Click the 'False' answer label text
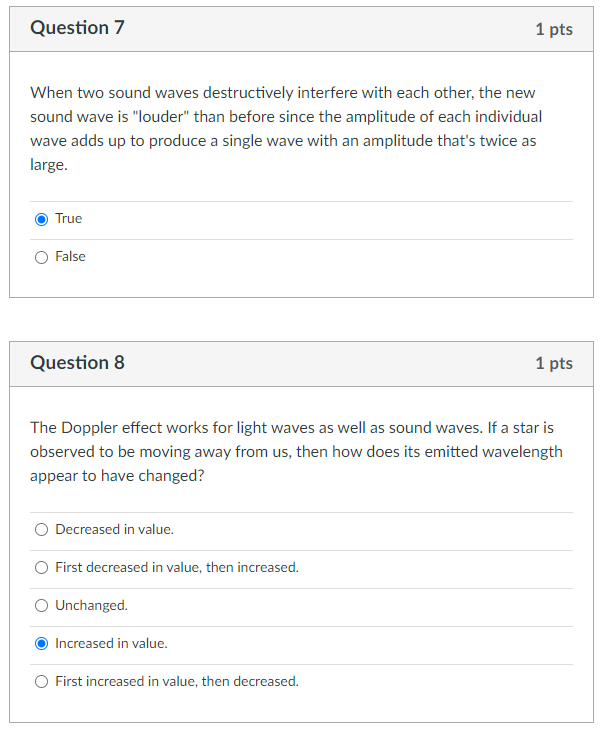Screen dimensions: 608x731 70,256
